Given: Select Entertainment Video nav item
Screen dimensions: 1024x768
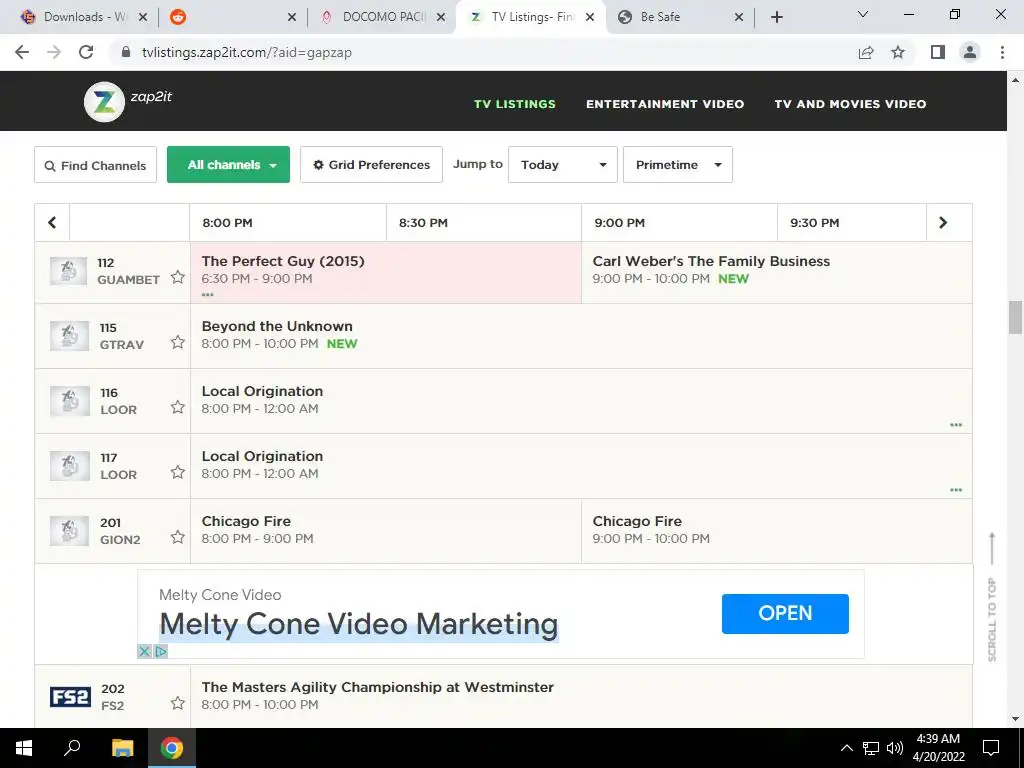Looking at the screenshot, I should tap(665, 104).
